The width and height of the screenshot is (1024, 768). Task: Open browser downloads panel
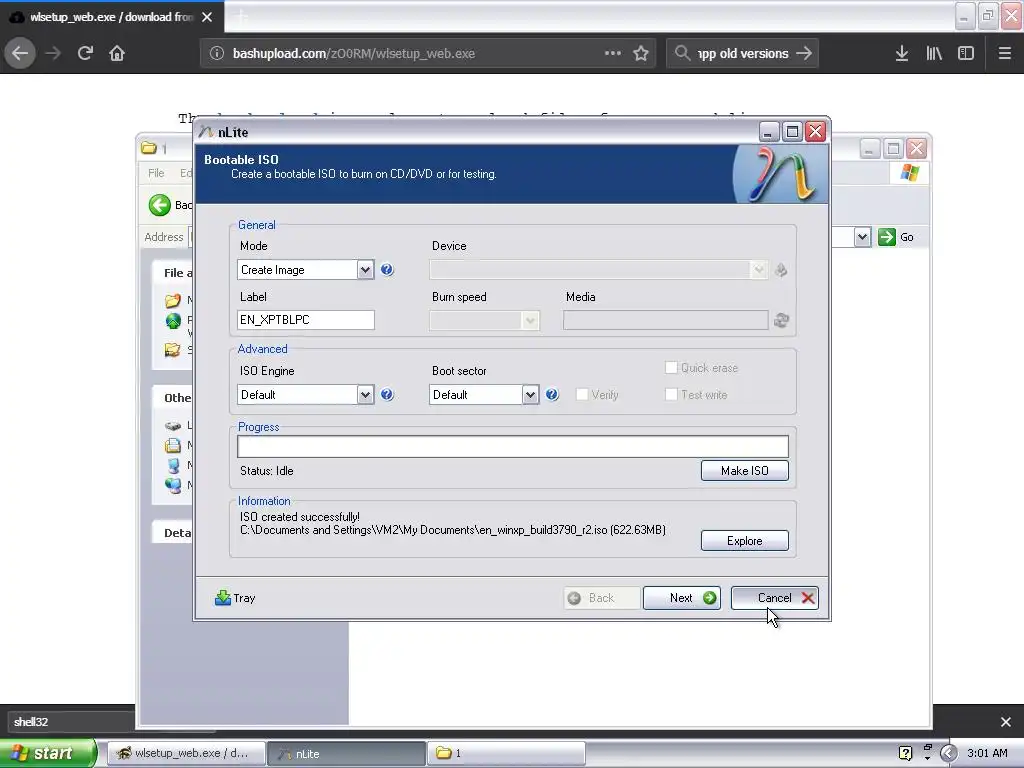point(902,54)
